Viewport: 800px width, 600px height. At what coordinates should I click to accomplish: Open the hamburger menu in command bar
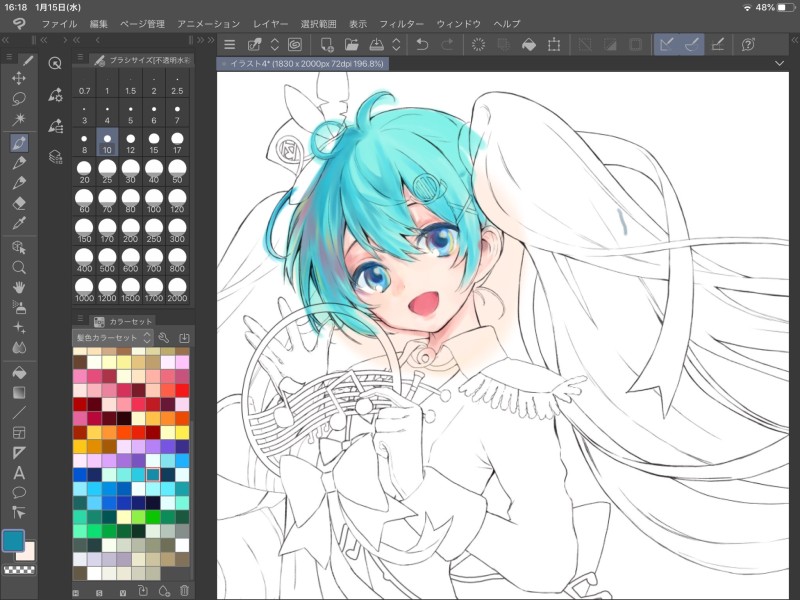tap(230, 45)
